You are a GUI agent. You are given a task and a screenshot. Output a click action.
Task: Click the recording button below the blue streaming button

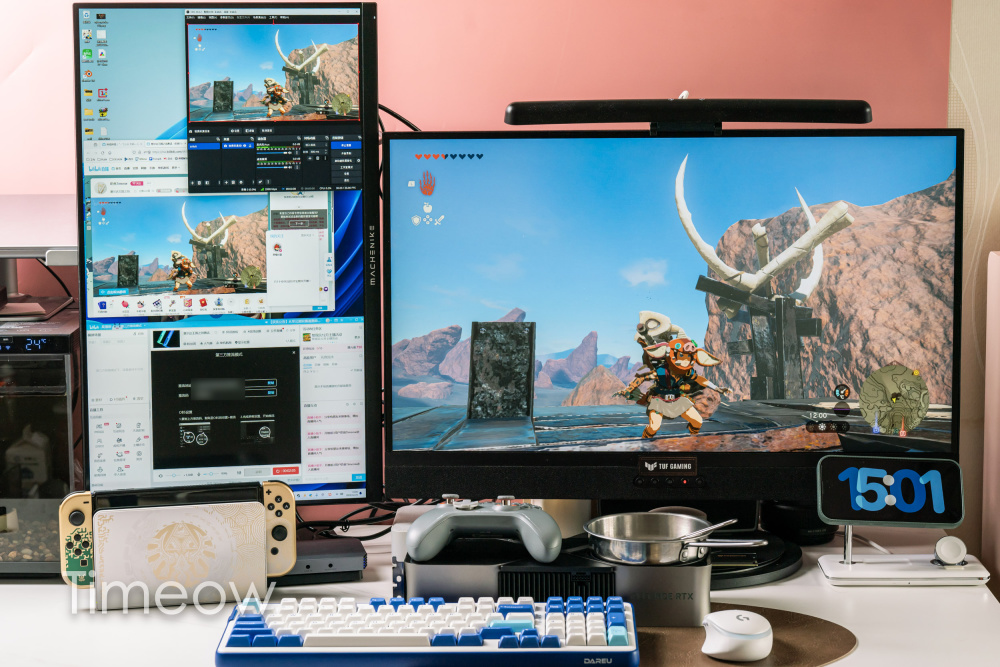coord(346,154)
